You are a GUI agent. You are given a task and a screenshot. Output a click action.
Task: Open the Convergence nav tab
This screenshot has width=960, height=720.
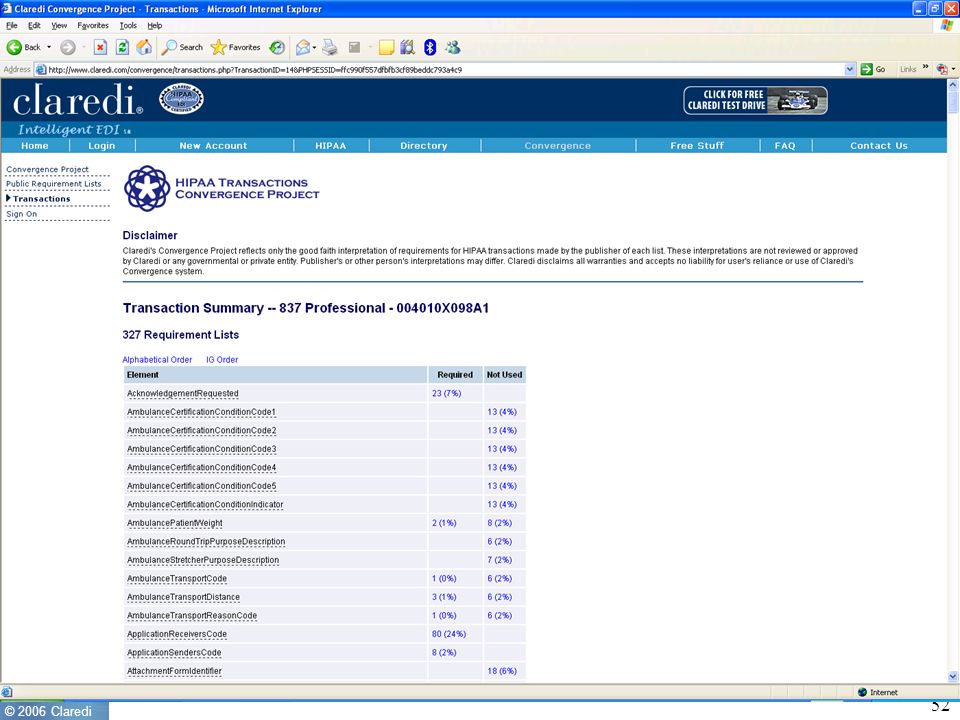pos(558,146)
